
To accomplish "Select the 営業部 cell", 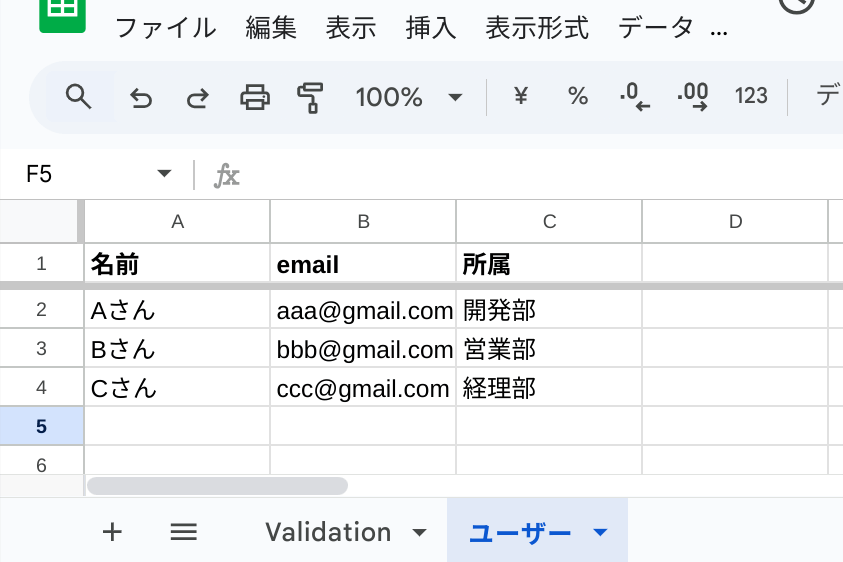I will click(549, 348).
